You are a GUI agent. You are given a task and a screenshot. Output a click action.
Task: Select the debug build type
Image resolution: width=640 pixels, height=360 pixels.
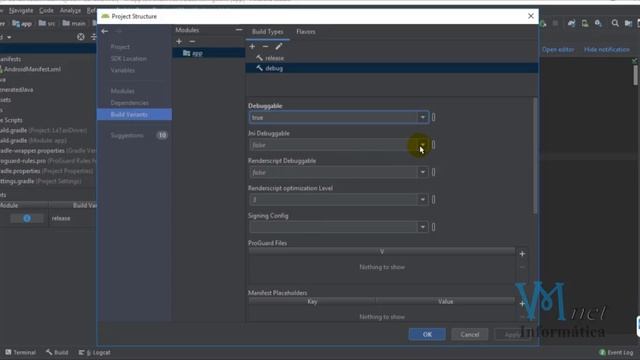pos(392,68)
